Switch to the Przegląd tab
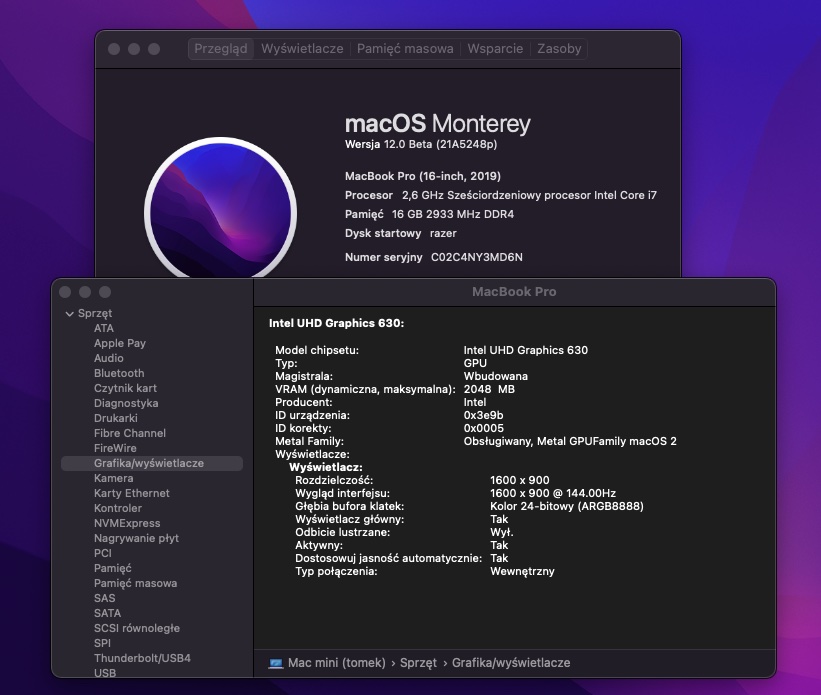Image resolution: width=821 pixels, height=695 pixels. (x=221, y=49)
